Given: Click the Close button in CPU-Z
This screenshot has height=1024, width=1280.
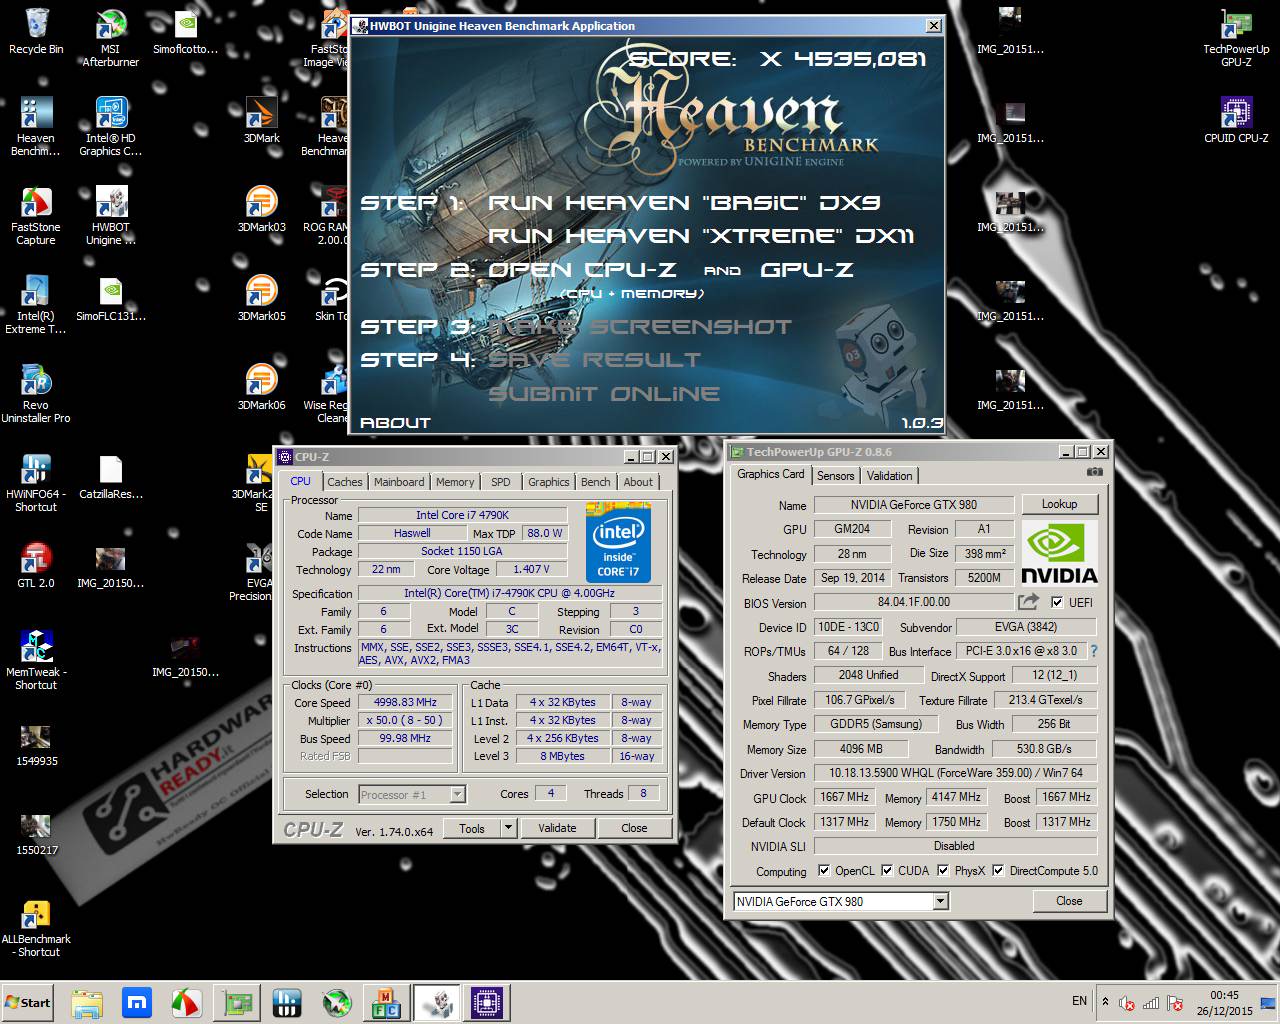Looking at the screenshot, I should pyautogui.click(x=634, y=828).
